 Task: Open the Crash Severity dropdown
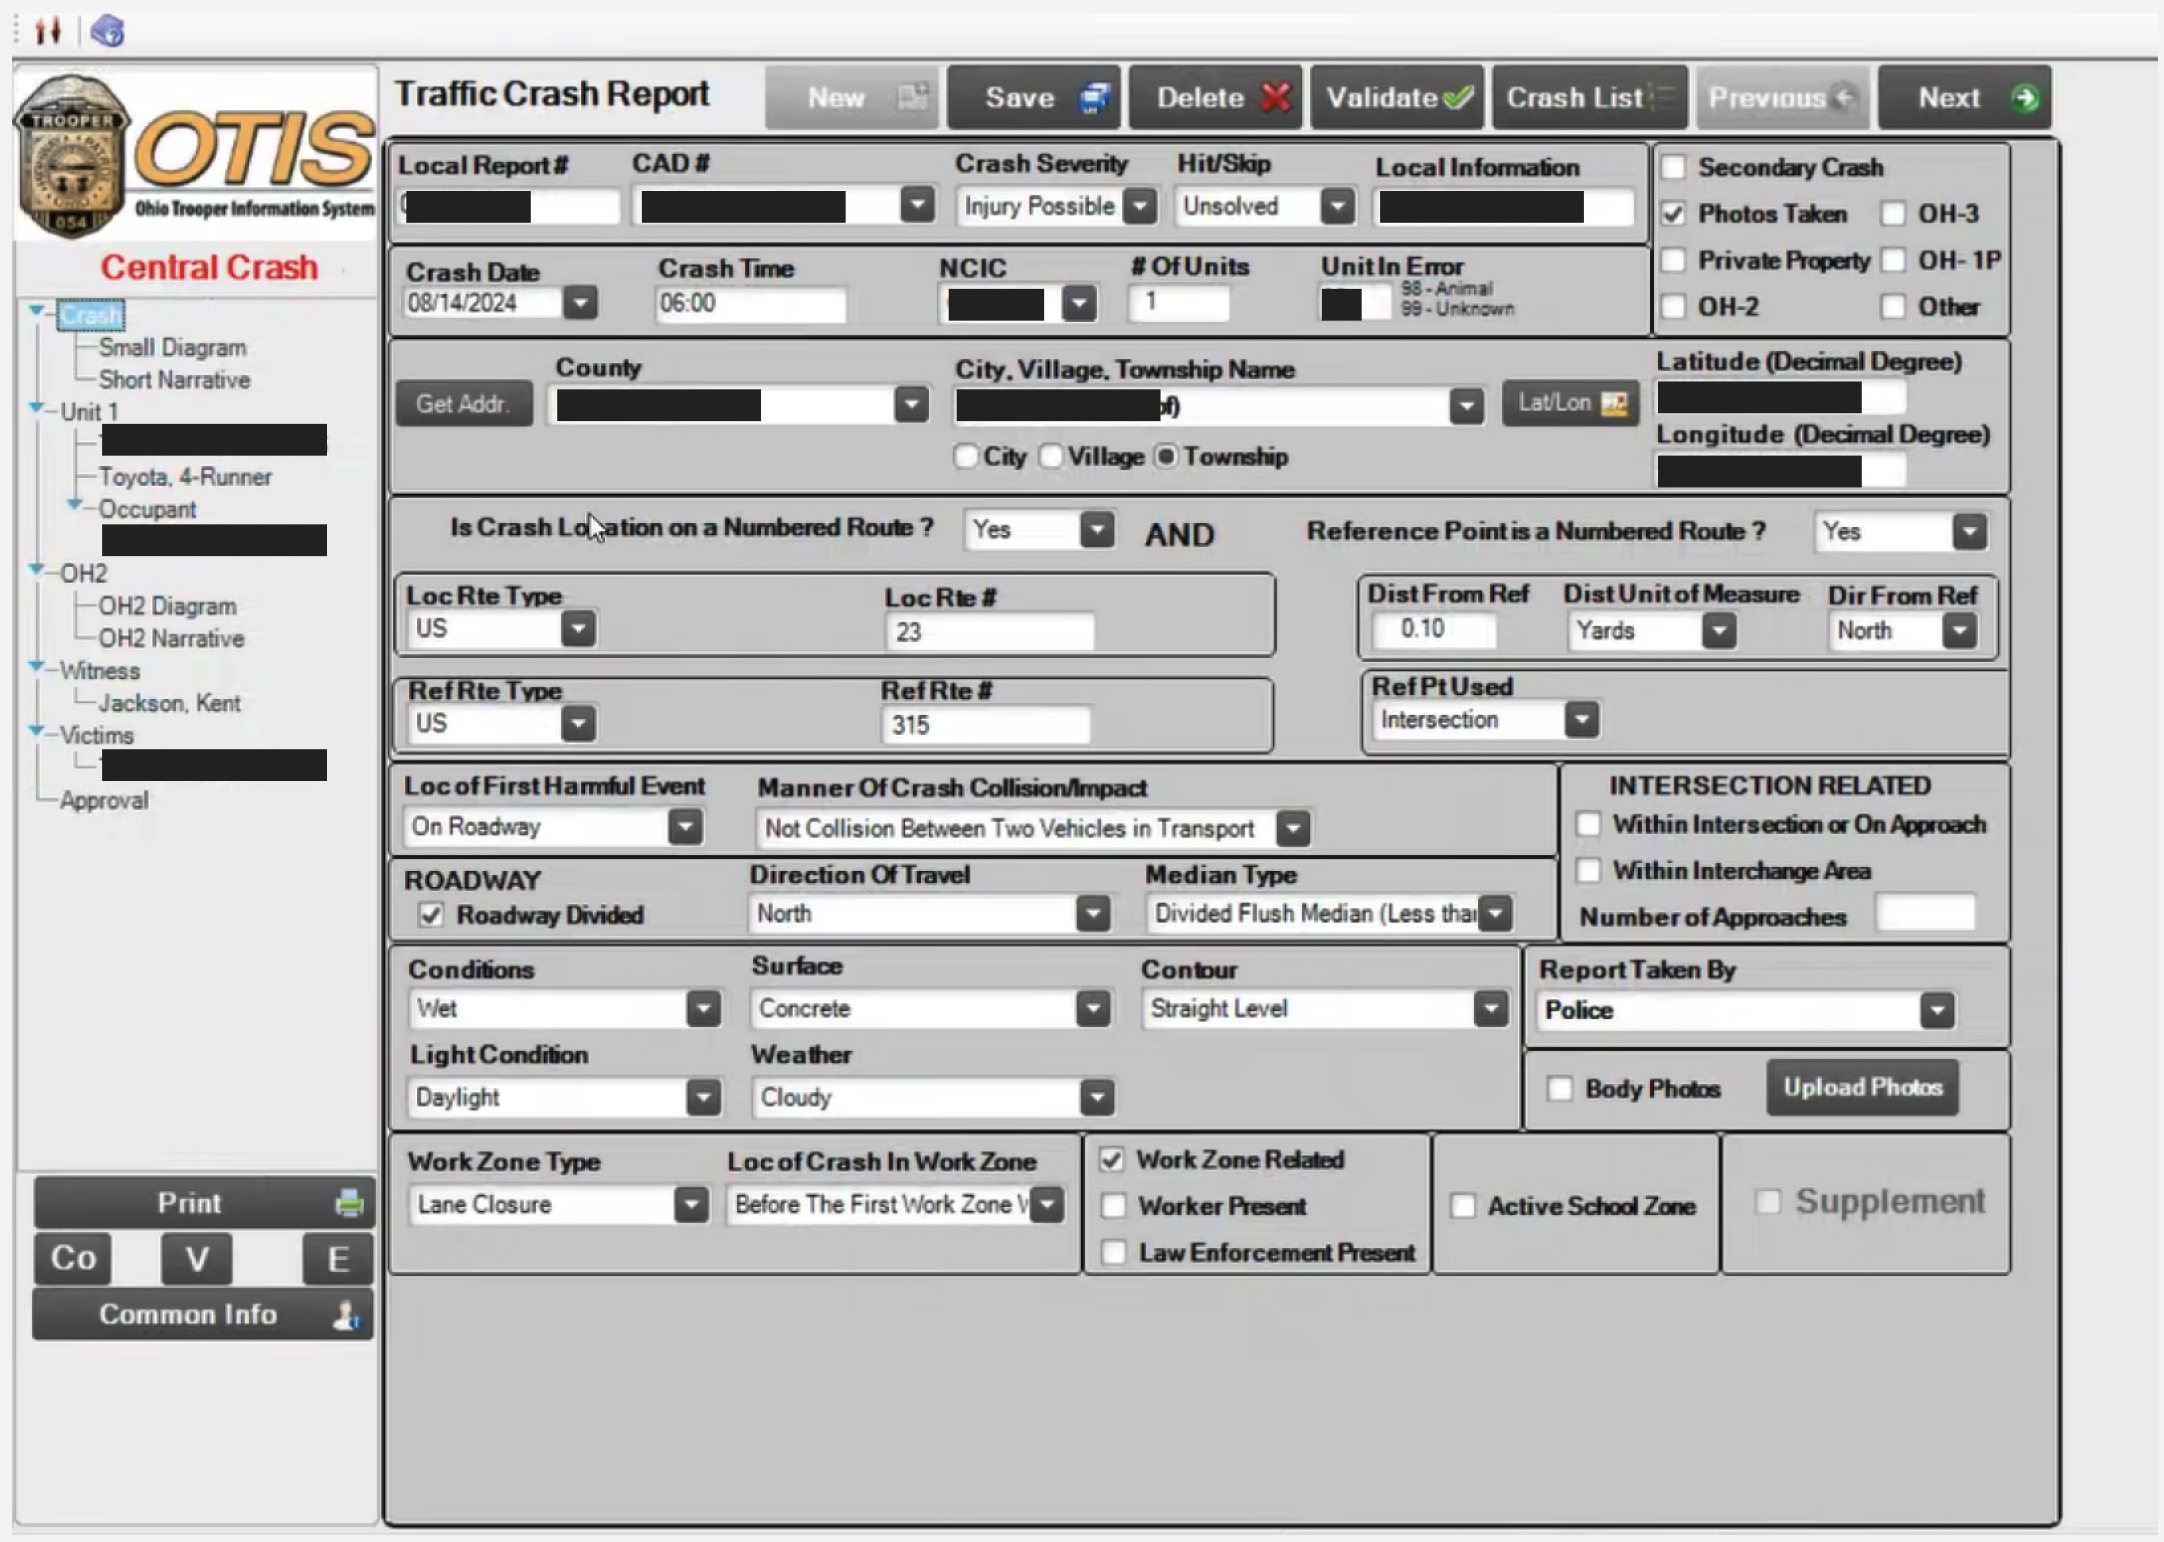1139,206
